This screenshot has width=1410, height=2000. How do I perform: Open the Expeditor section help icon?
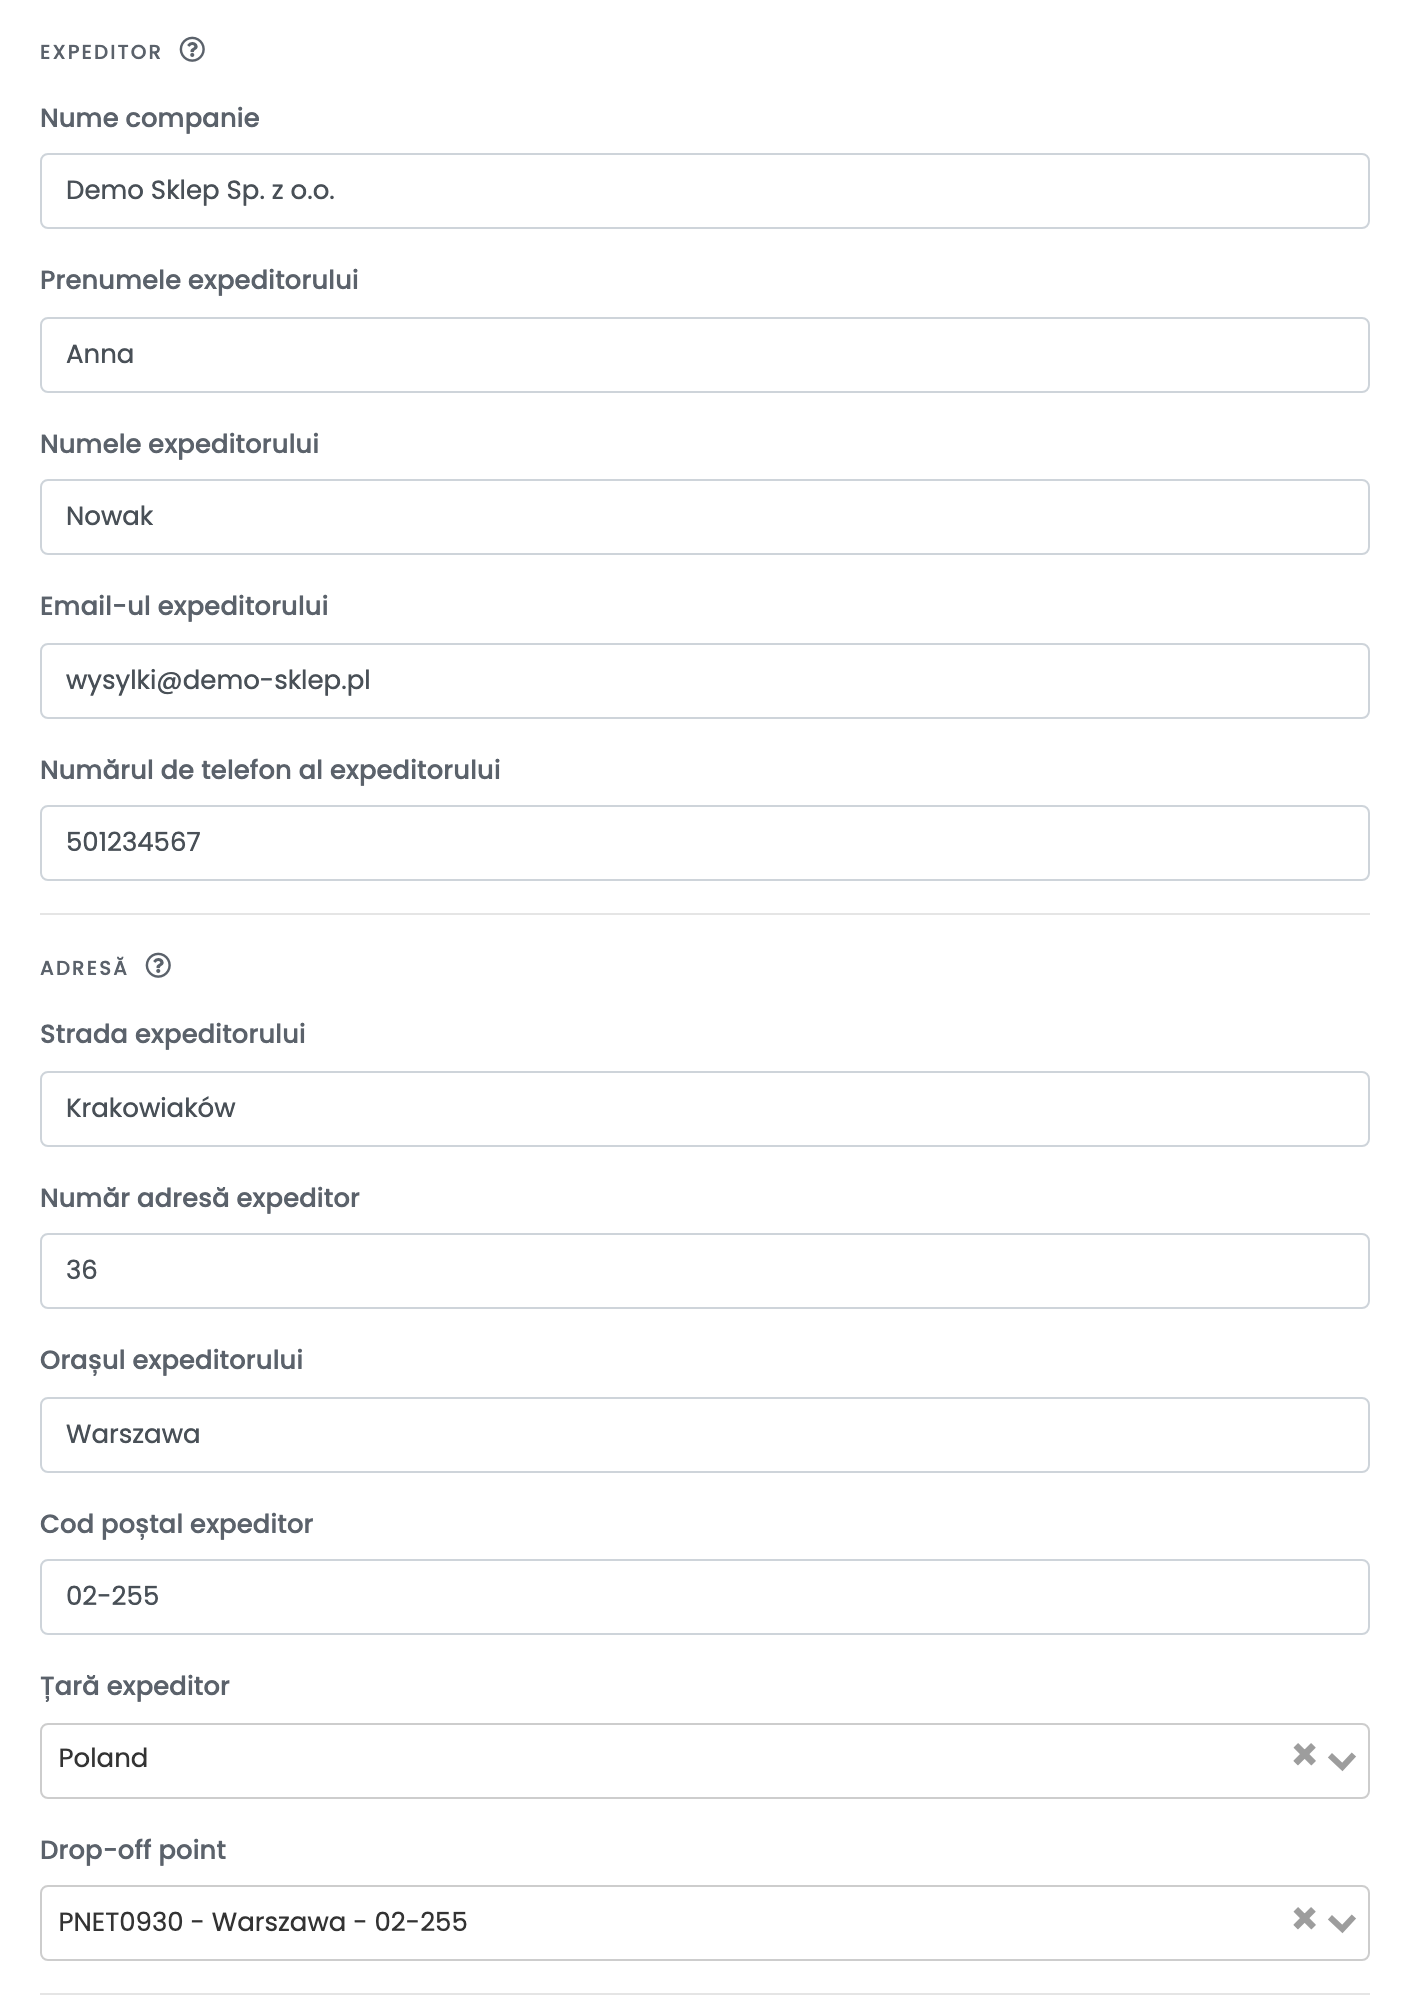coord(192,50)
